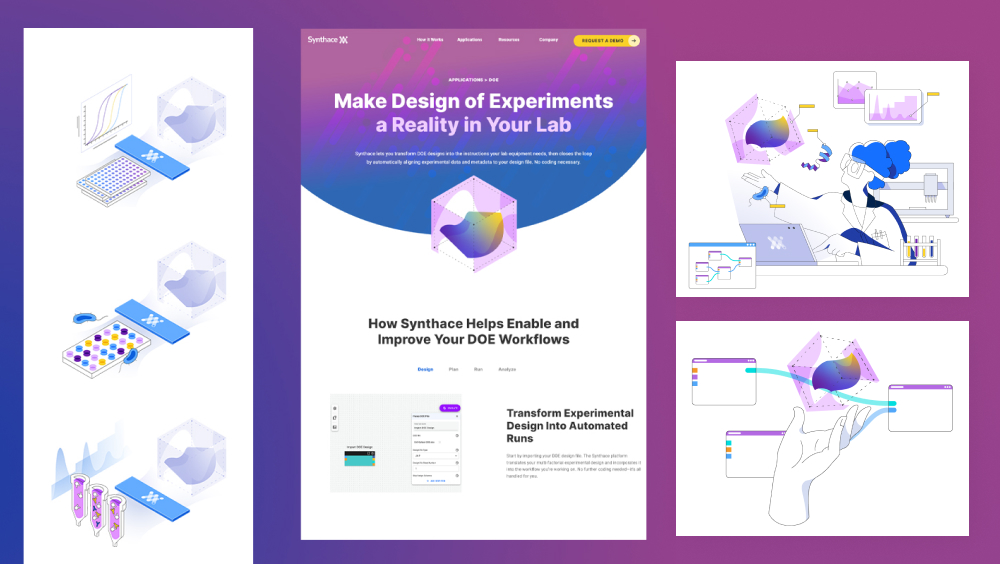Image resolution: width=1000 pixels, height=564 pixels.
Task: Click the hexagon response-surface illustration in the hero
Action: click(473, 224)
